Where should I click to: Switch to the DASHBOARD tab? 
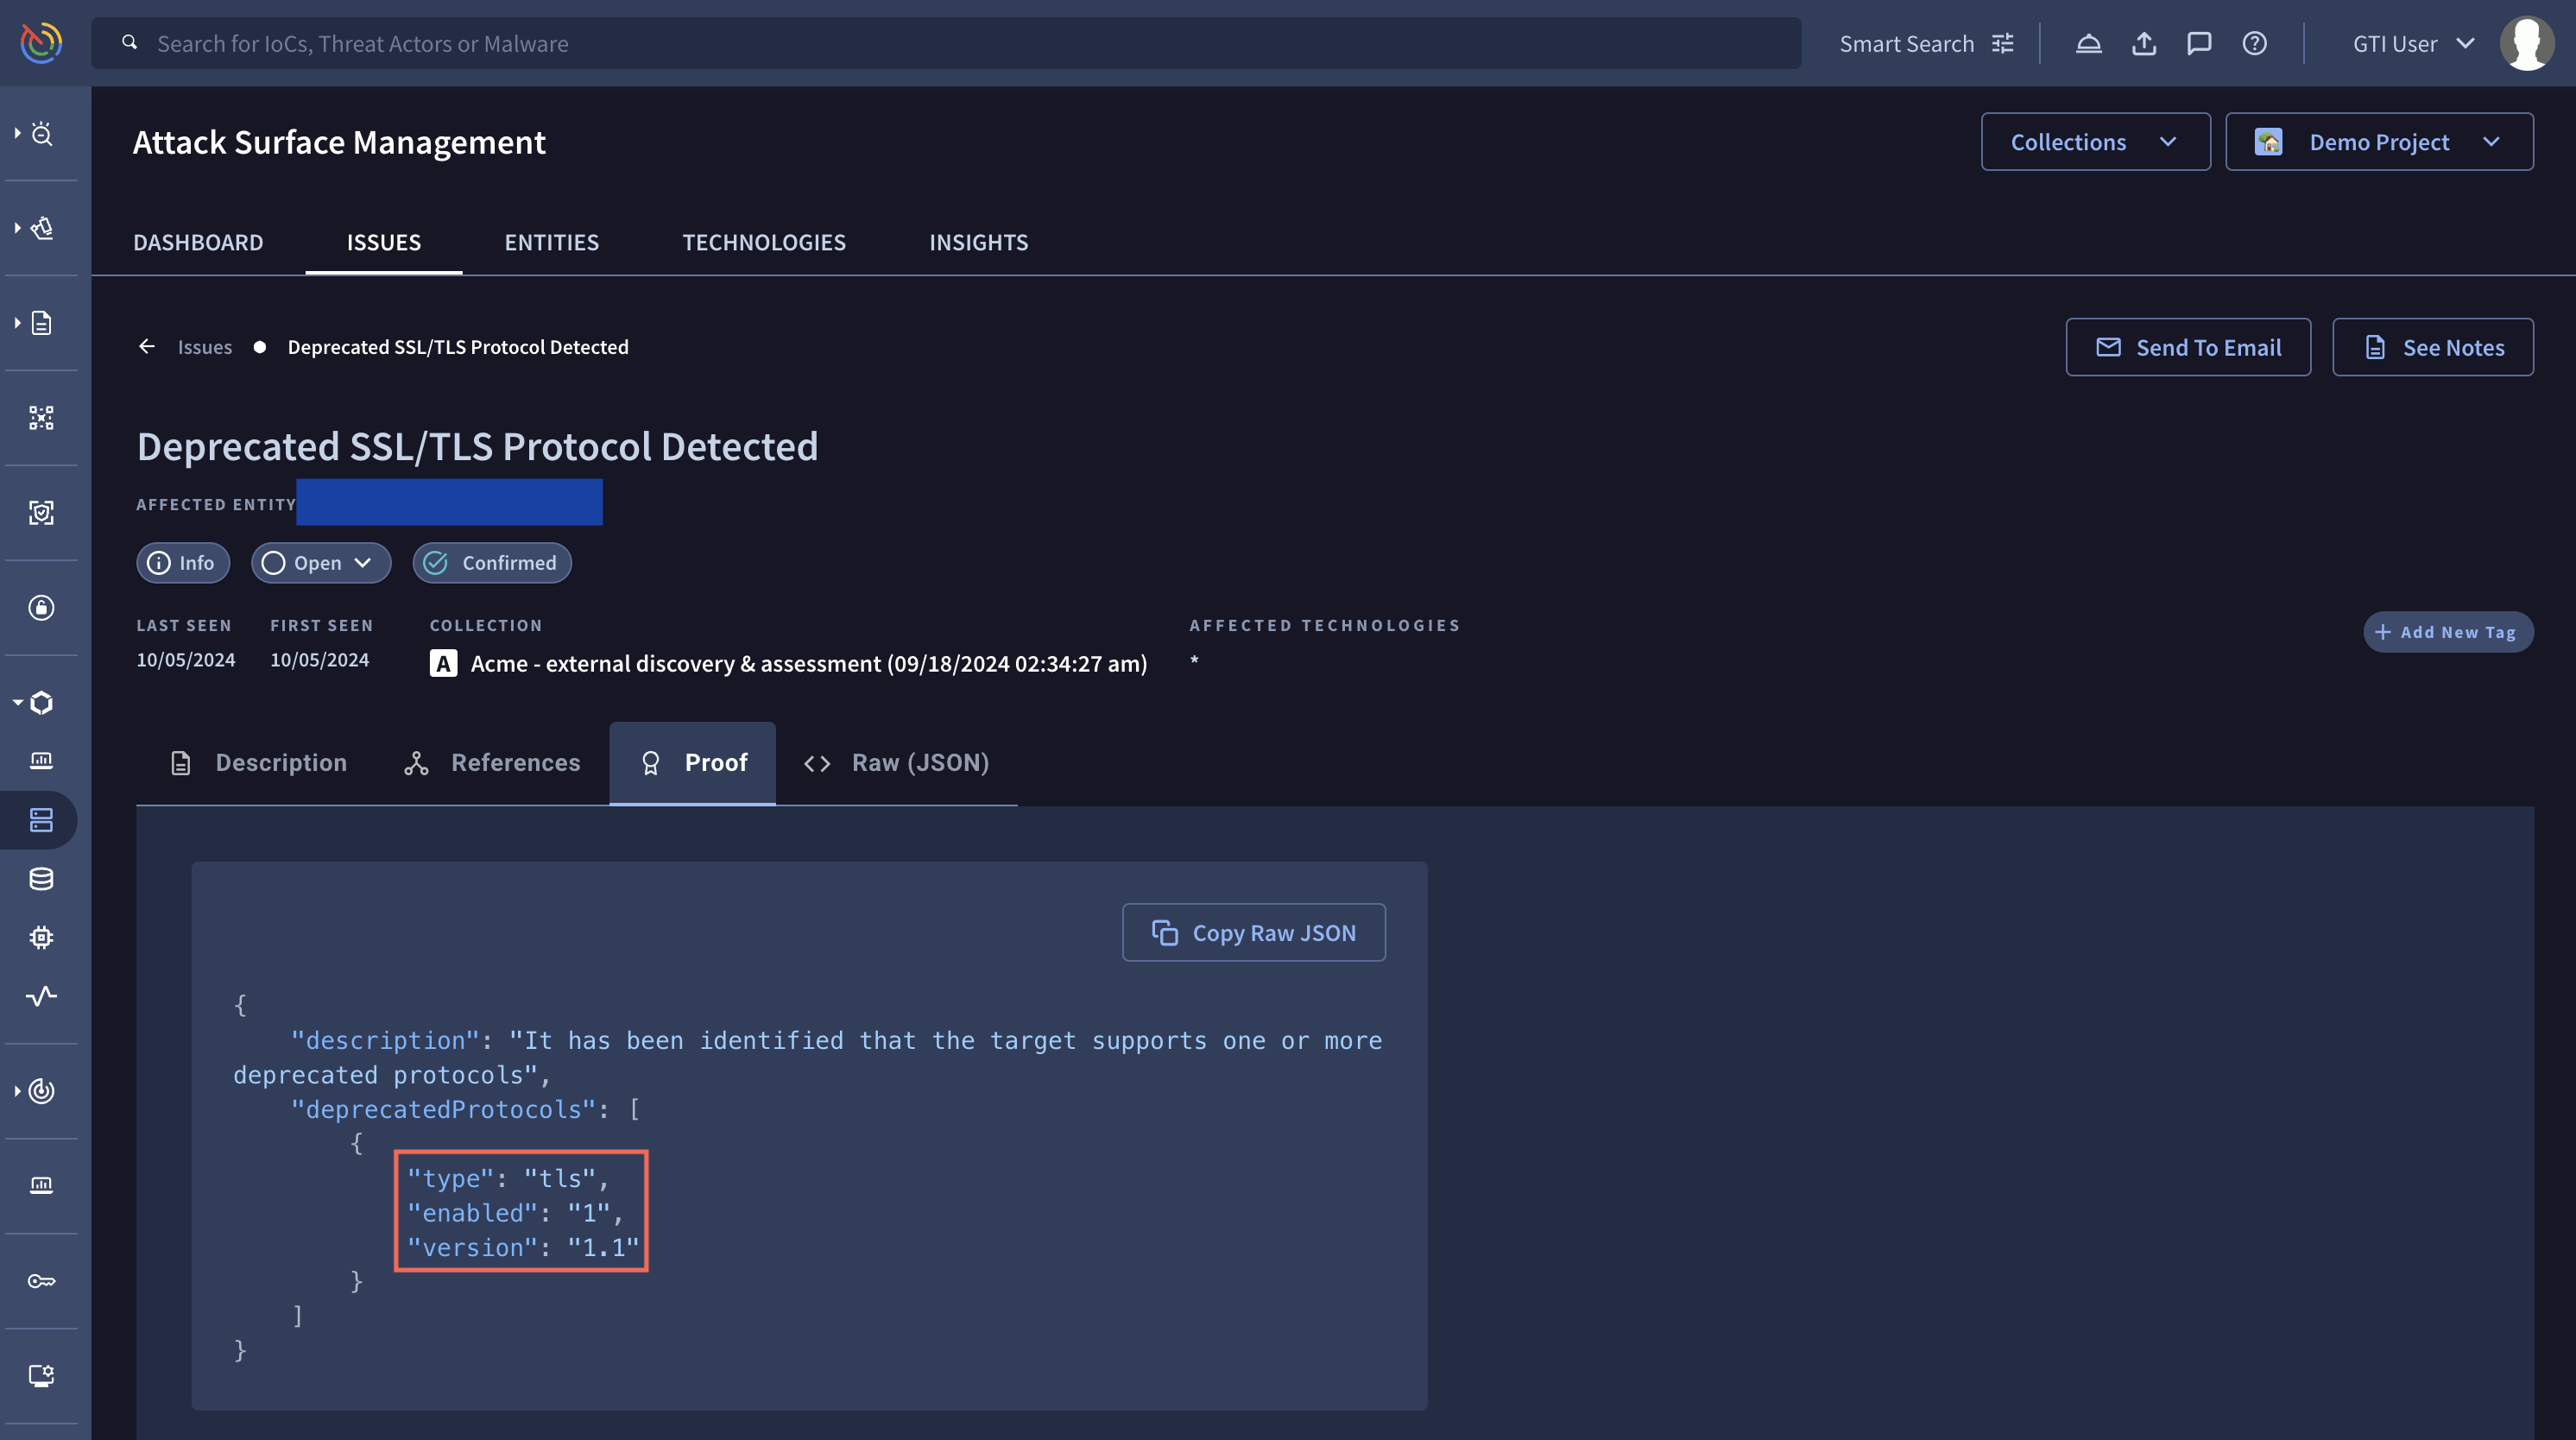(x=198, y=242)
